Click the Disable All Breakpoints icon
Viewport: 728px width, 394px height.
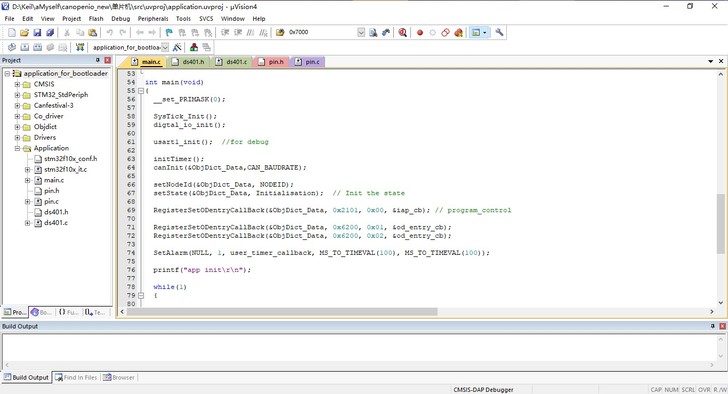(x=446, y=32)
